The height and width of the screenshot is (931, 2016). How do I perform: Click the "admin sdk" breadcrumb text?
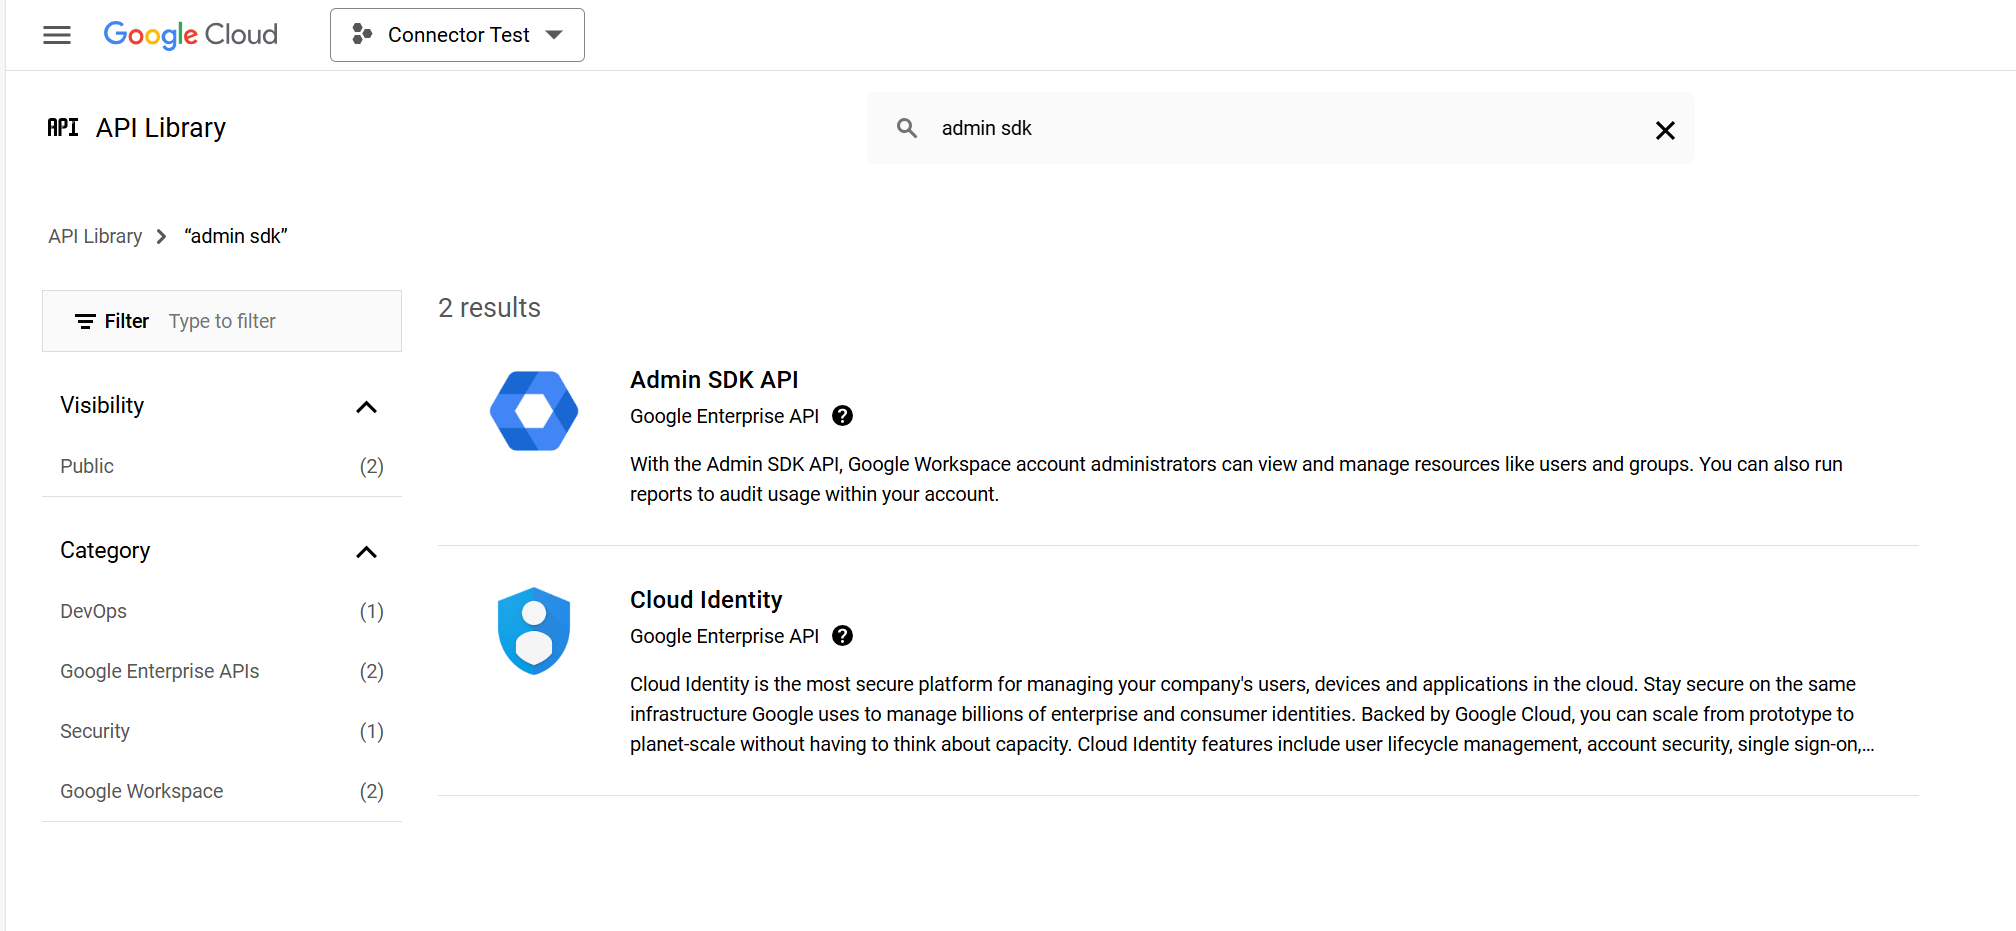pos(236,236)
